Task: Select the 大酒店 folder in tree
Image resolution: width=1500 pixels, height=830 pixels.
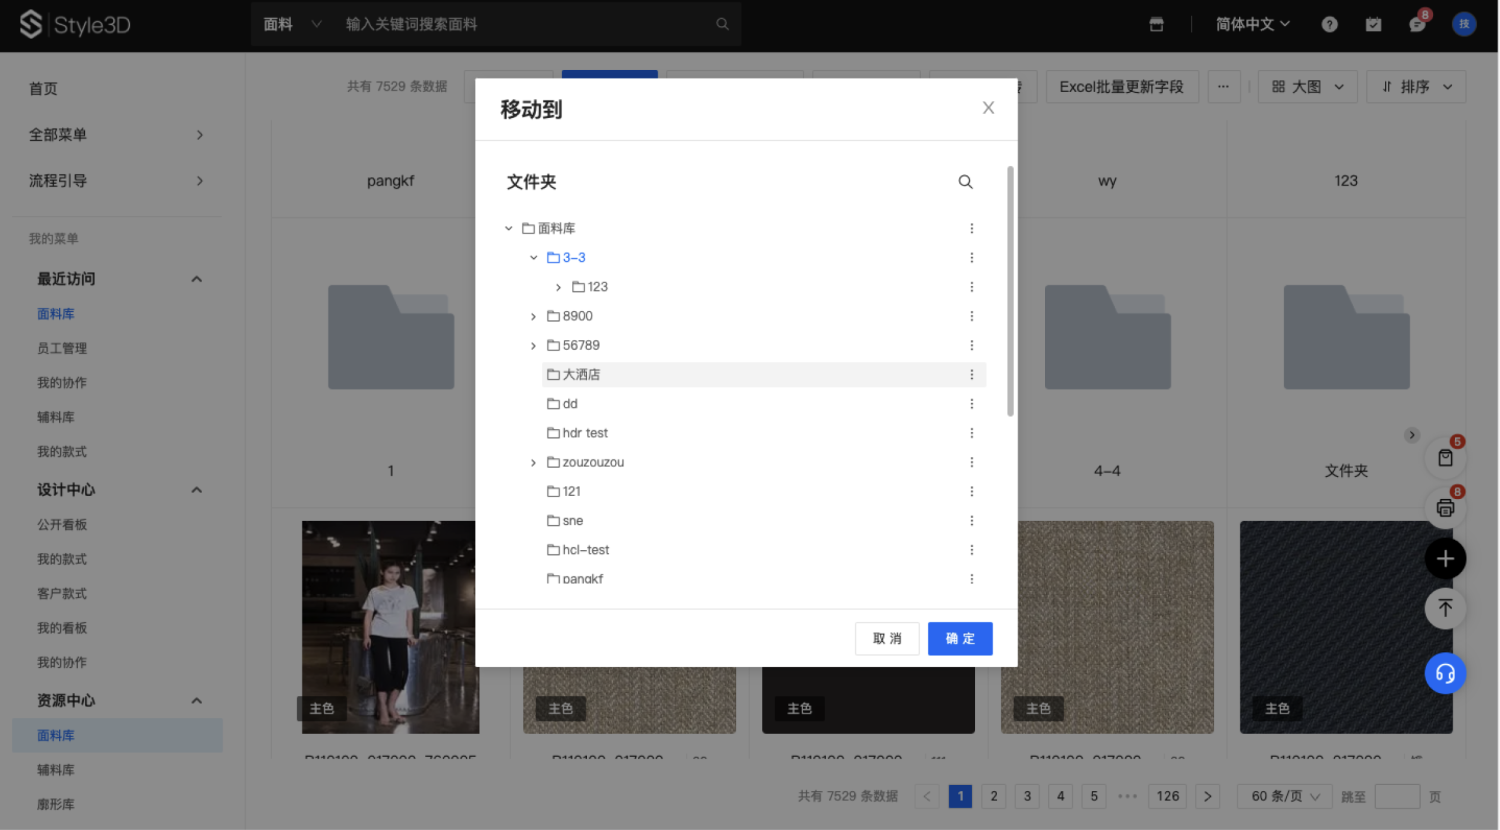Action: (581, 375)
